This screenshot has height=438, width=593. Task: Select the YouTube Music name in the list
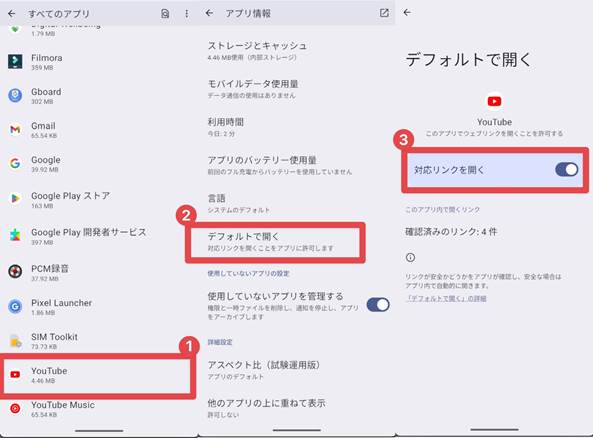(x=63, y=405)
